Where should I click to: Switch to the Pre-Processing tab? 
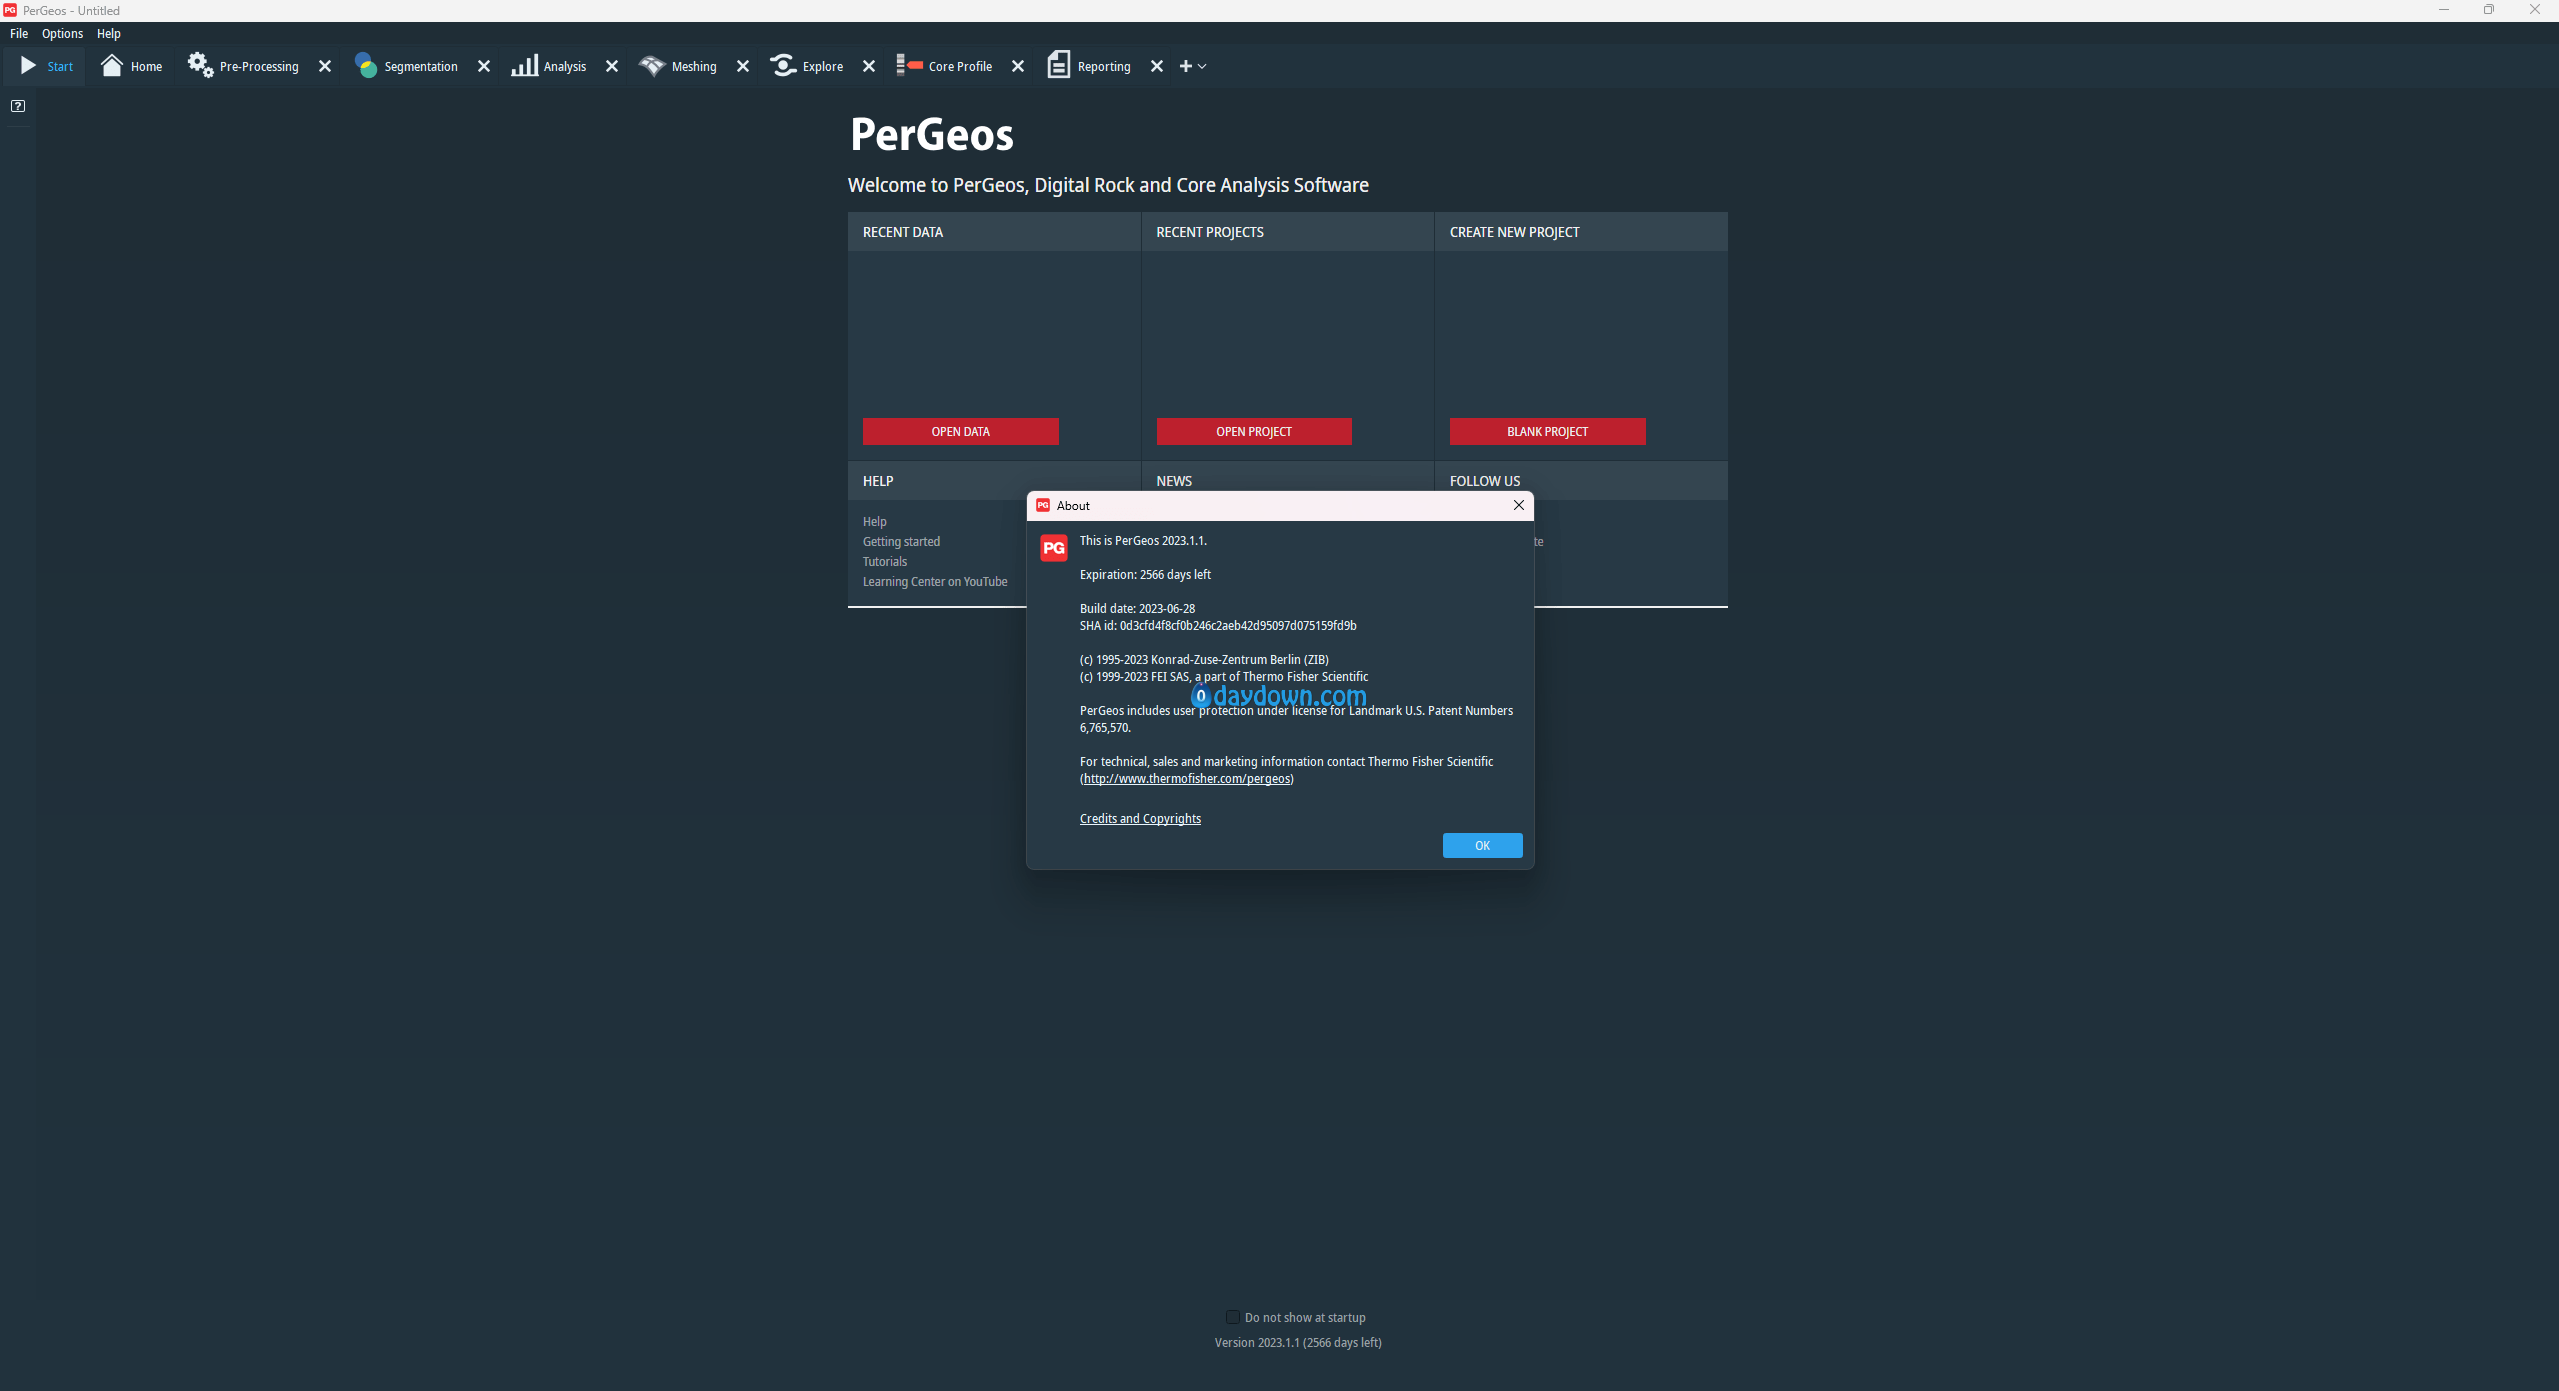[x=259, y=67]
